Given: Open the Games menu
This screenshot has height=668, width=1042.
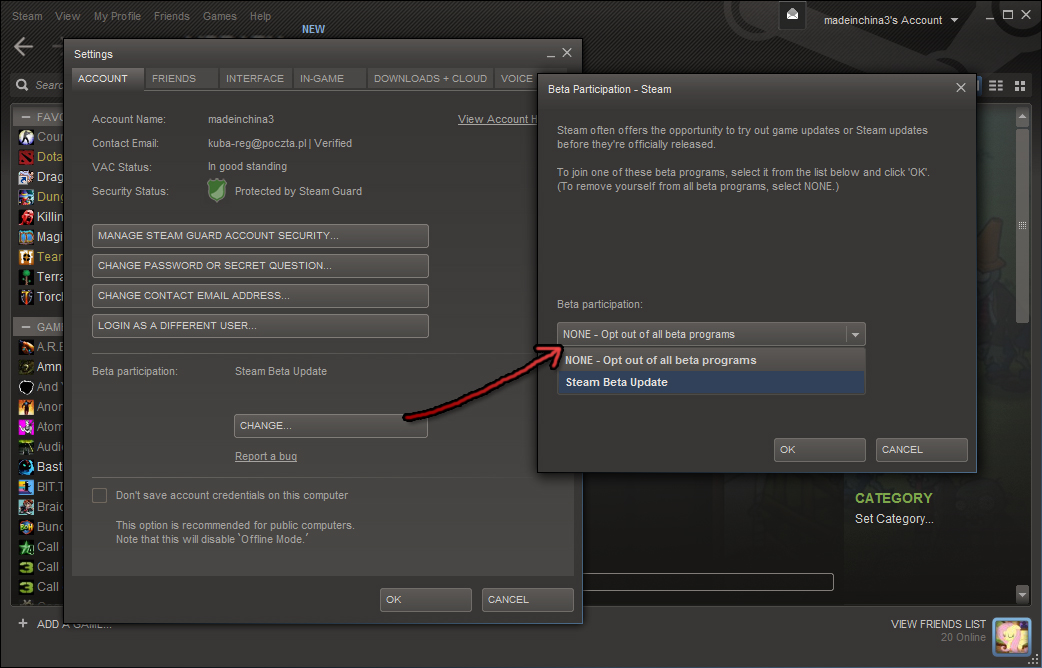Looking at the screenshot, I should 219,16.
